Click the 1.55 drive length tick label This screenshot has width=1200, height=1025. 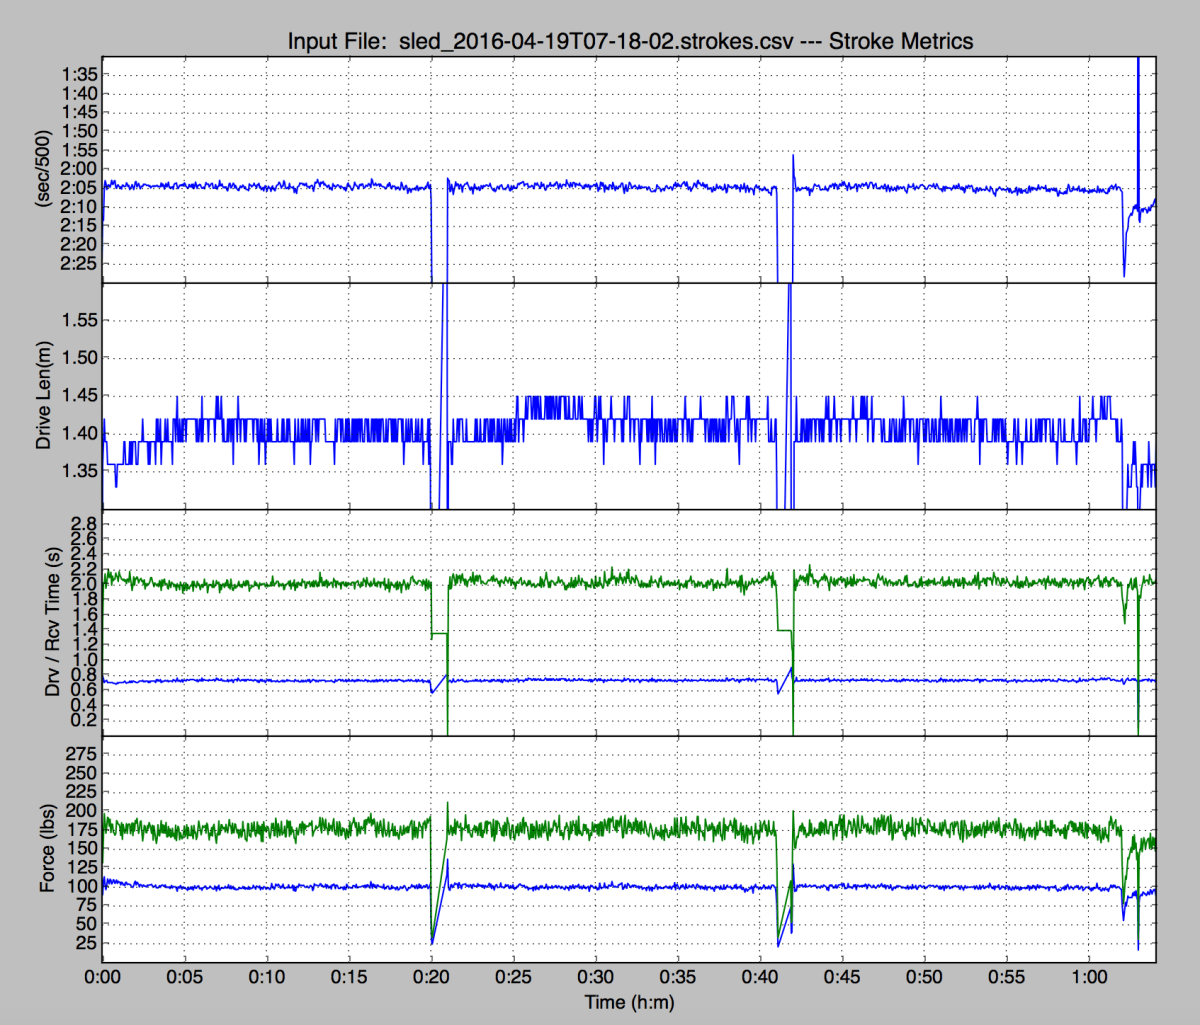pyautogui.click(x=79, y=321)
